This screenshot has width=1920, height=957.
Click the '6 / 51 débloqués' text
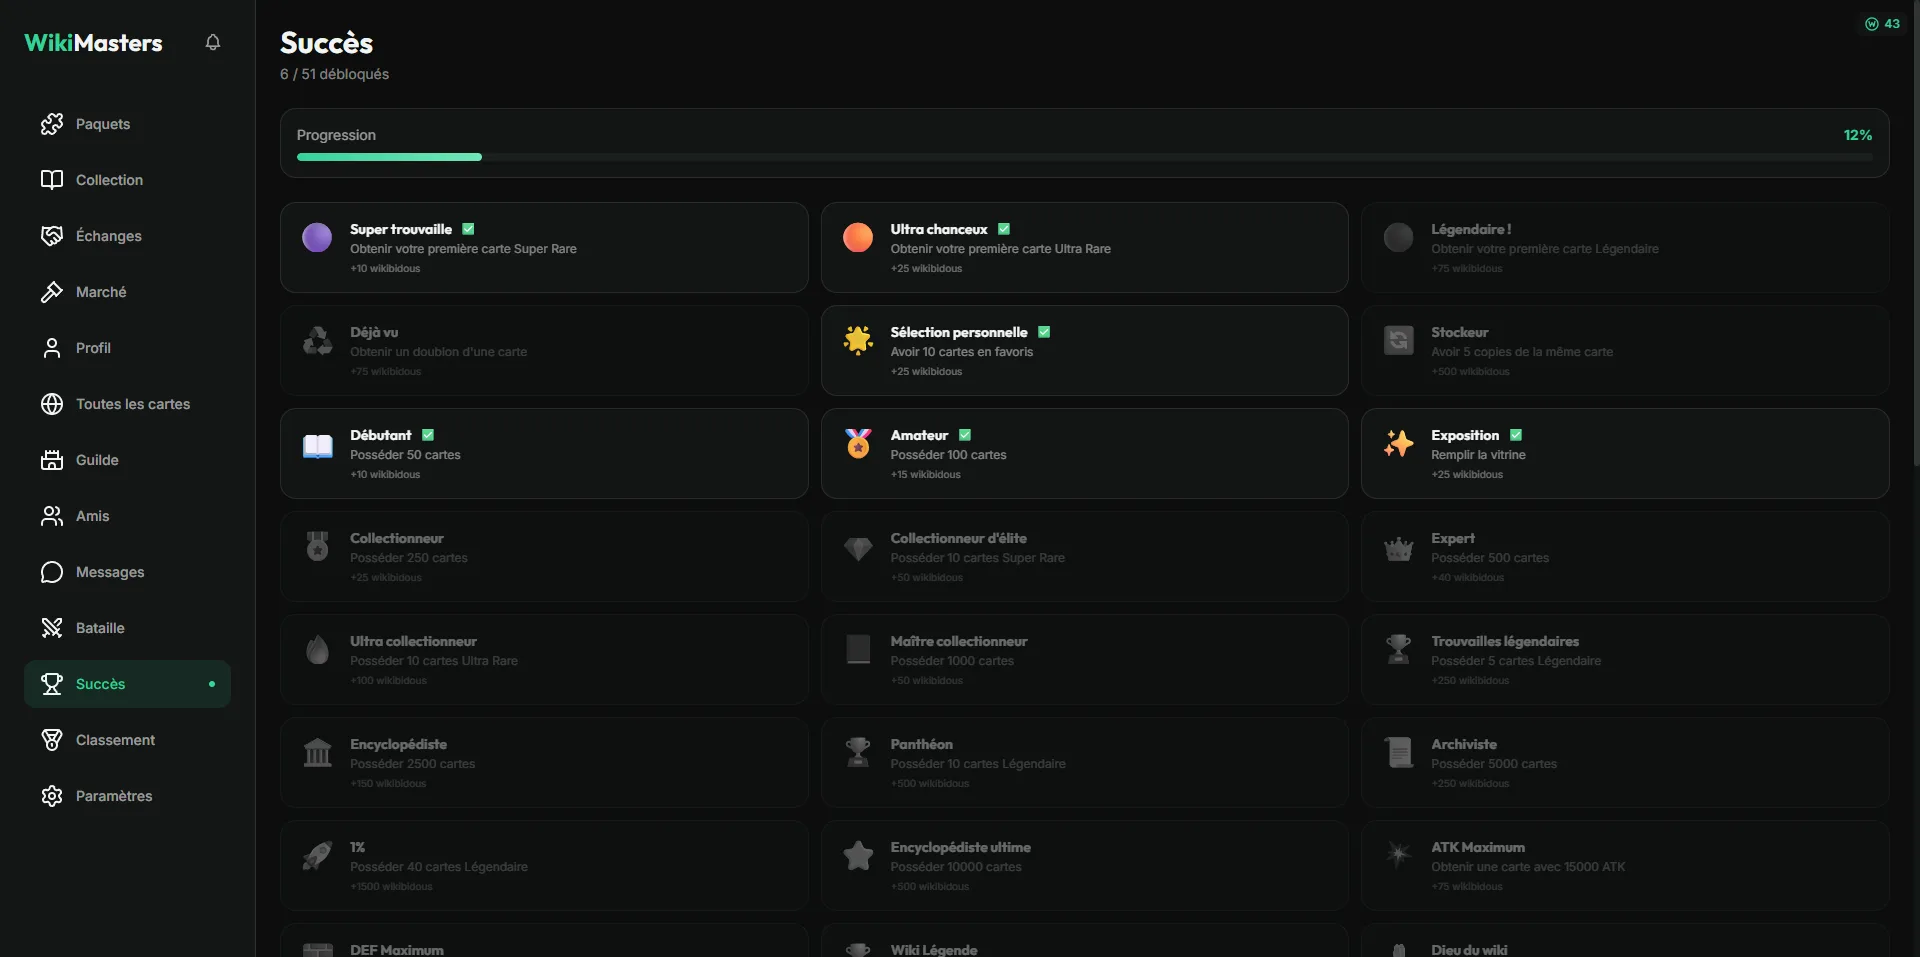tap(334, 74)
